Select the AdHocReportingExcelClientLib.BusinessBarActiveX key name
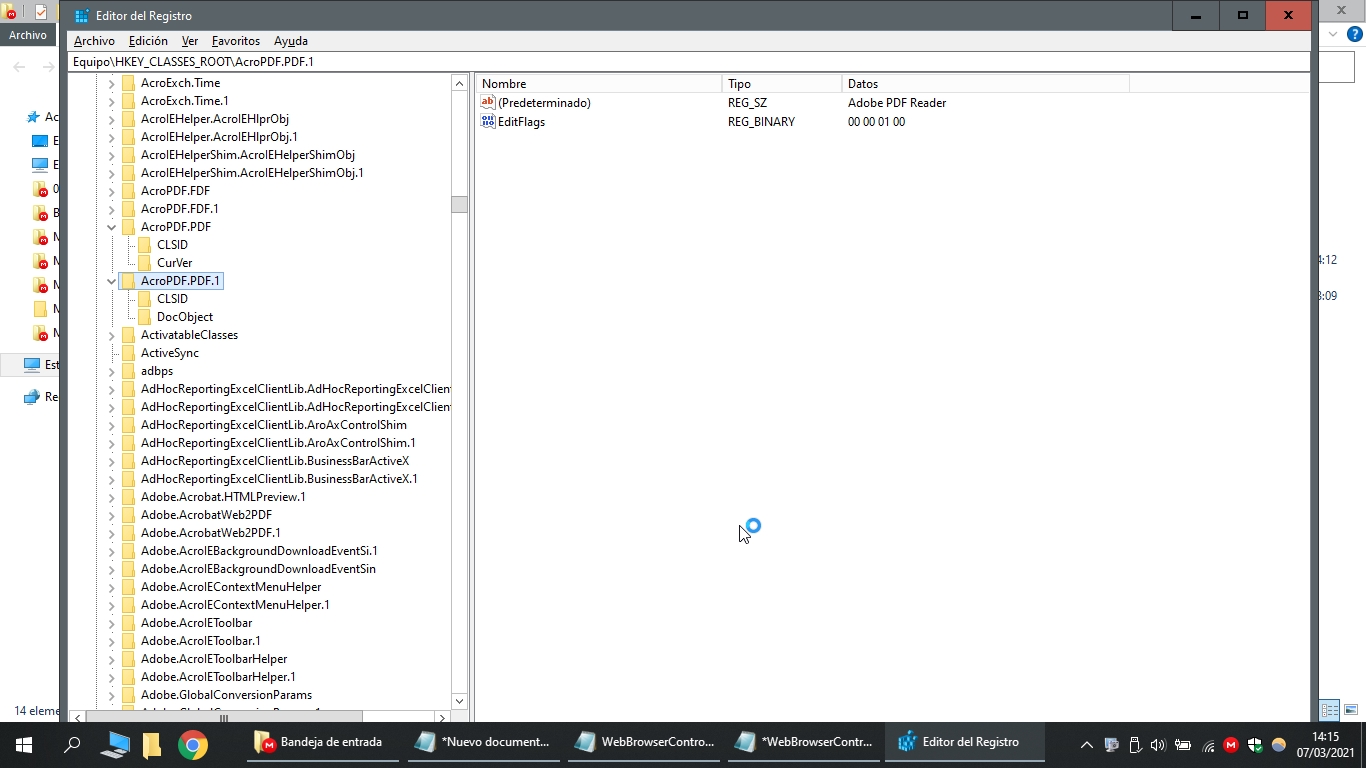The image size is (1366, 768). click(275, 461)
